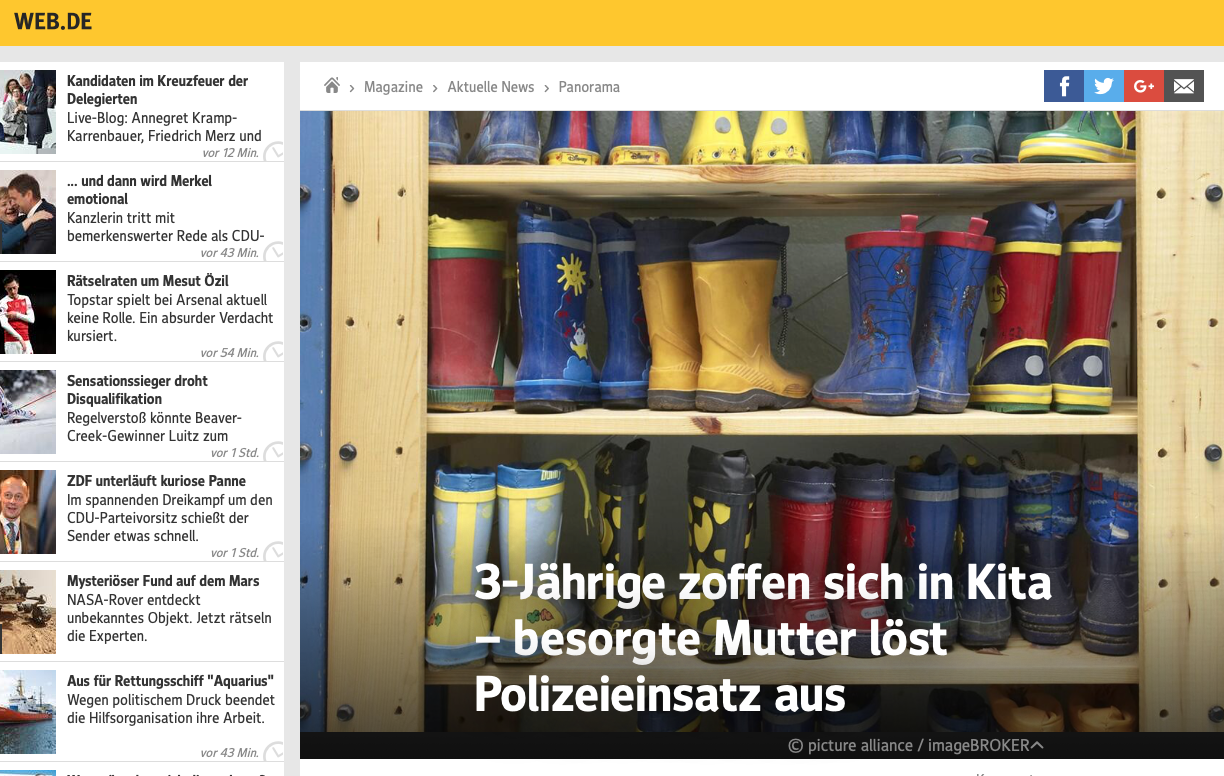Image resolution: width=1224 pixels, height=776 pixels.
Task: Click the clock icon in the Disqualifikation story
Action: tap(273, 452)
